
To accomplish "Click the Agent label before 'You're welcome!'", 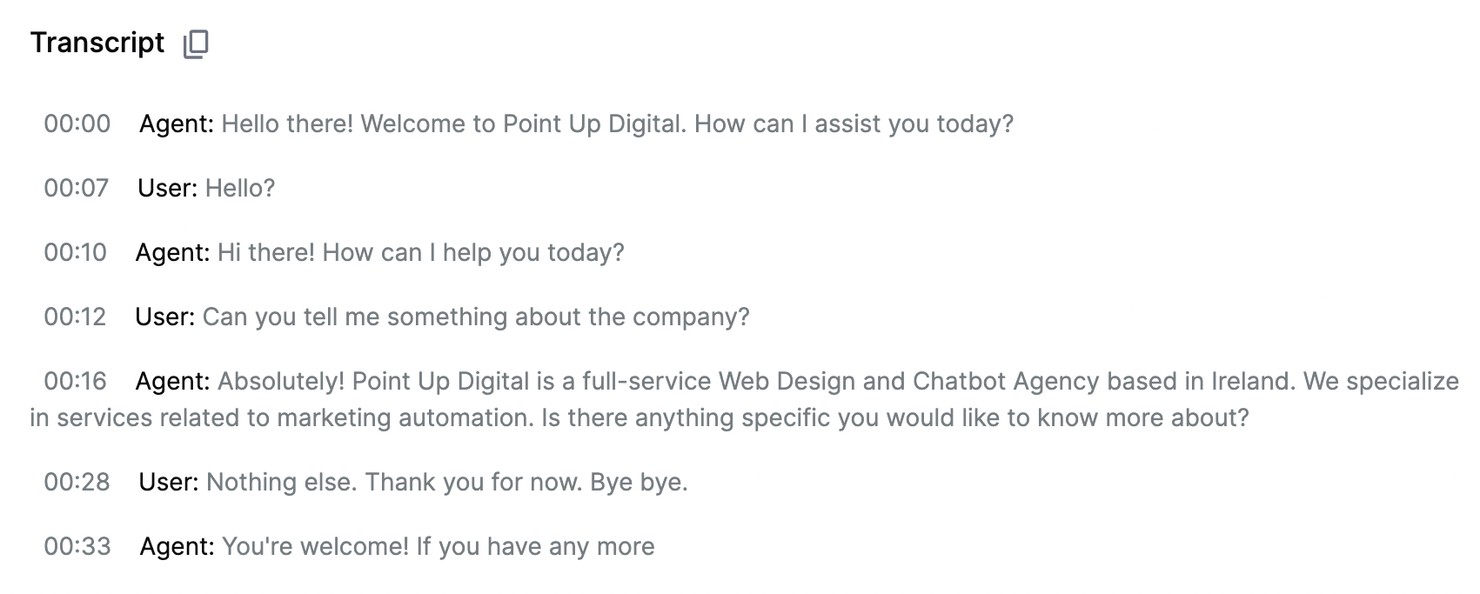I will tap(177, 547).
